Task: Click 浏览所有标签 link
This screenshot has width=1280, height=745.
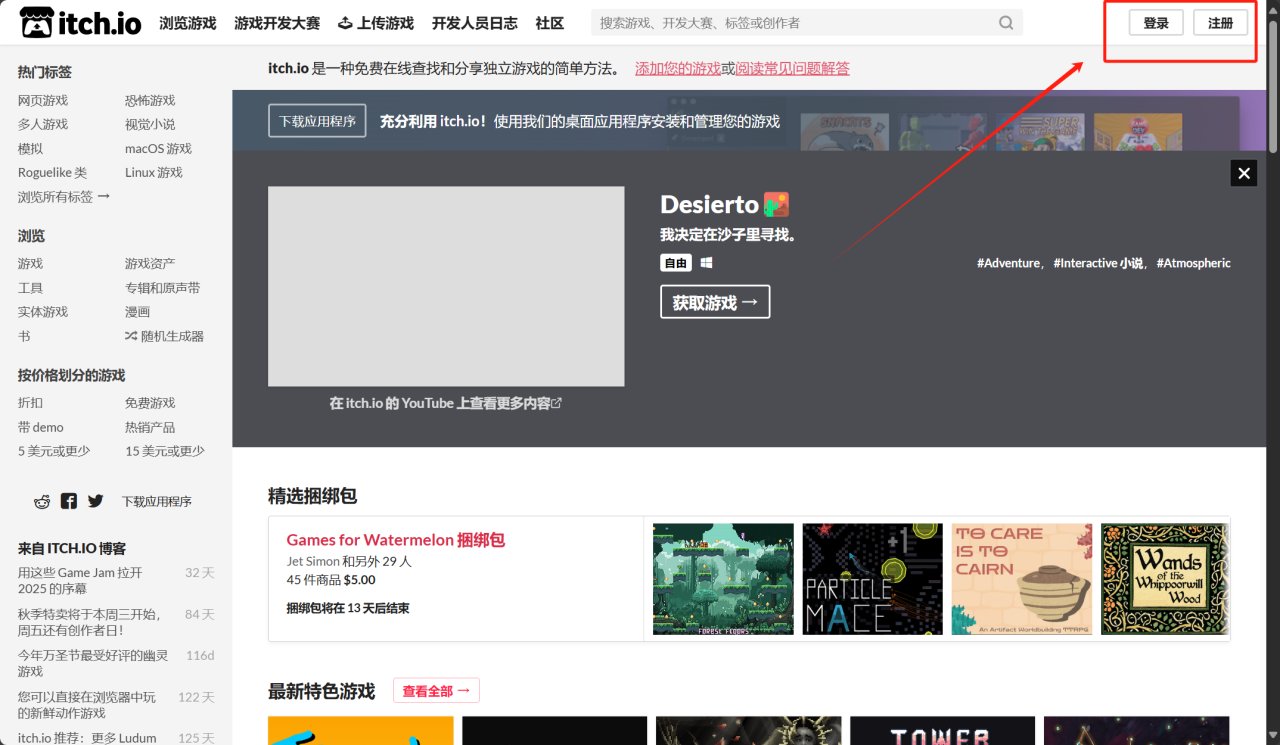Action: [x=64, y=197]
